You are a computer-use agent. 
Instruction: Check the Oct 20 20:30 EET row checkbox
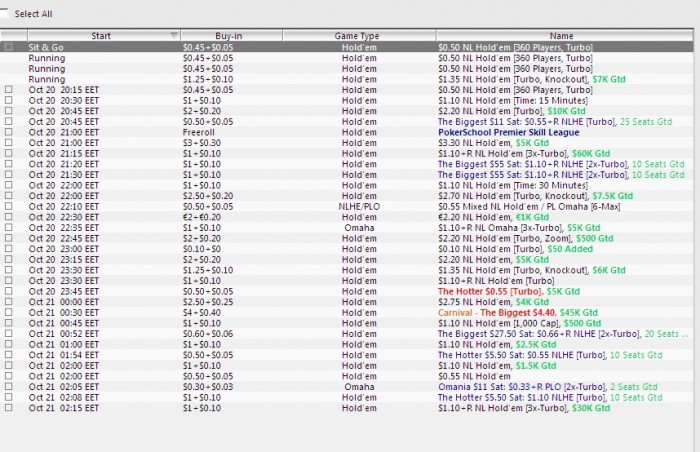[8, 100]
